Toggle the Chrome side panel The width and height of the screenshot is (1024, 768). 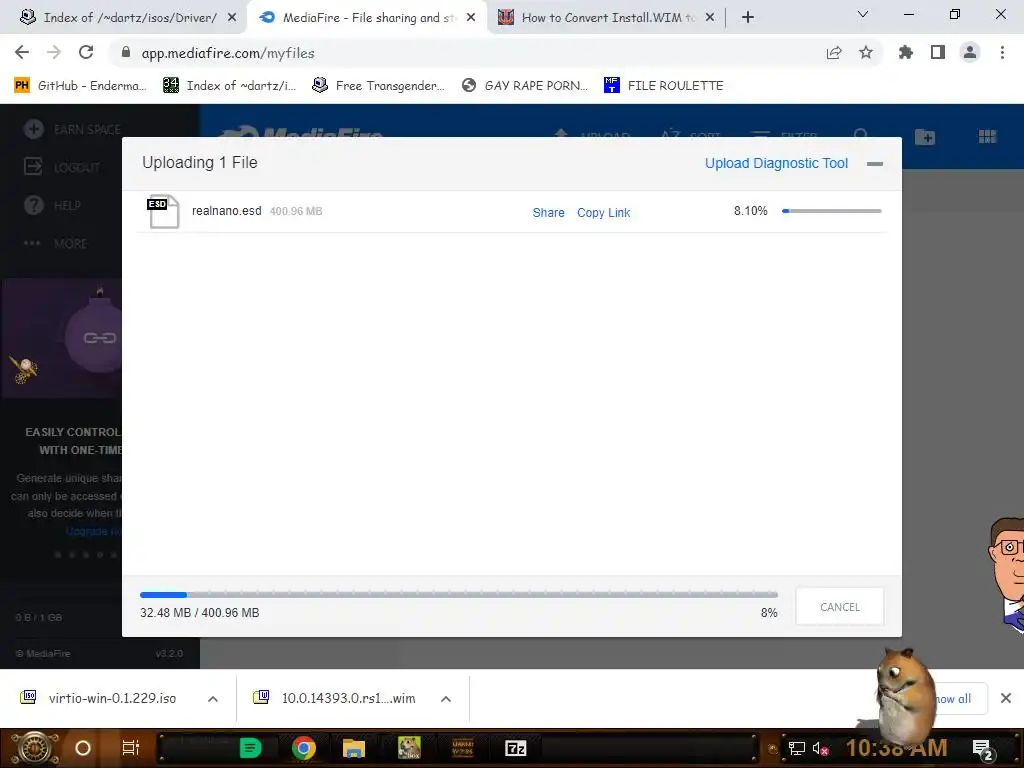click(x=938, y=52)
